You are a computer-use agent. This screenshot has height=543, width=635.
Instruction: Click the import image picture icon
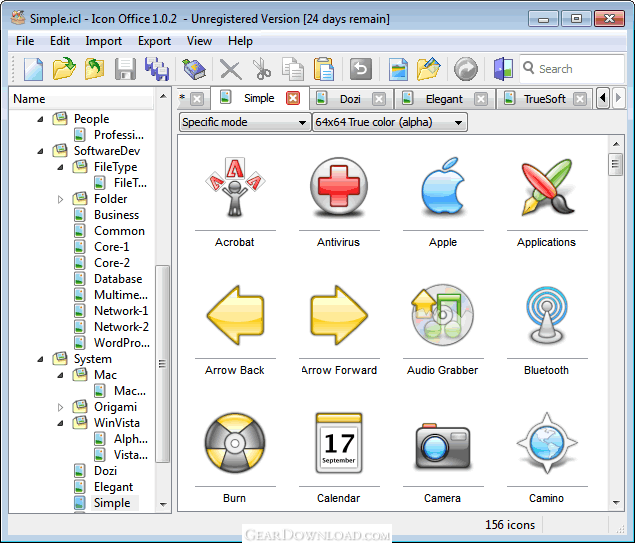tap(398, 69)
